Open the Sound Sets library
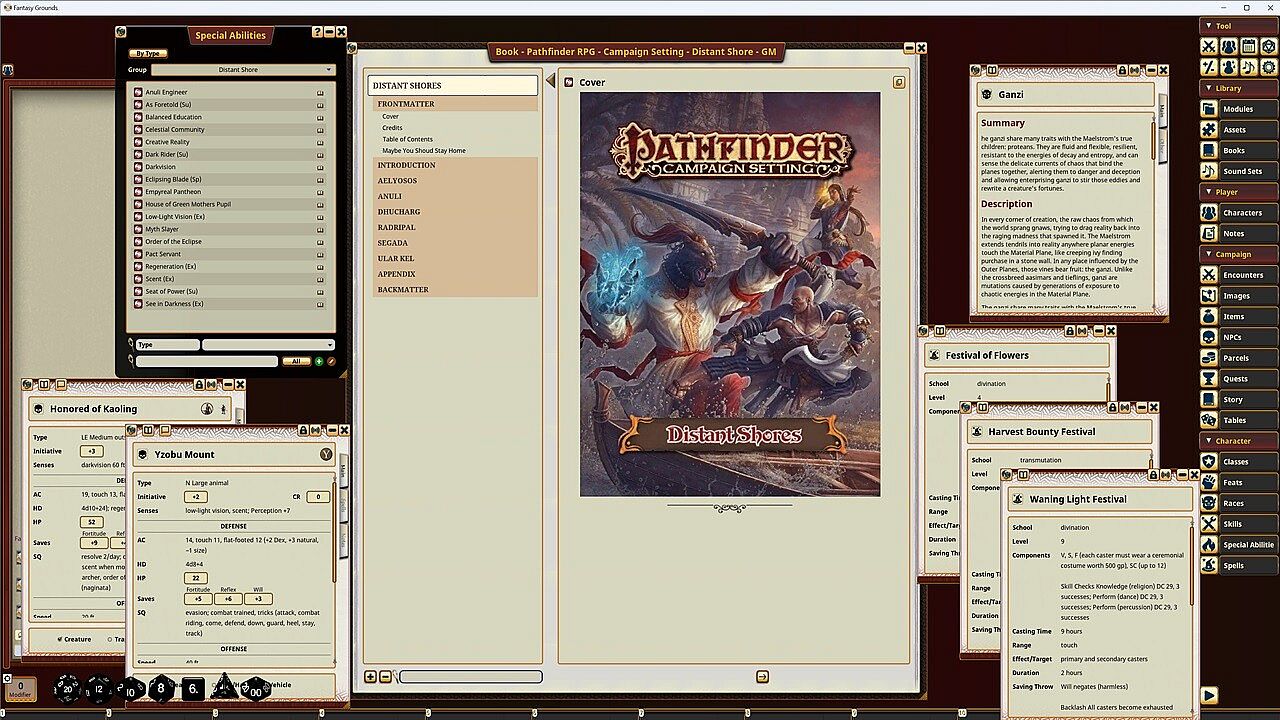The image size is (1280, 720). pyautogui.click(x=1241, y=171)
